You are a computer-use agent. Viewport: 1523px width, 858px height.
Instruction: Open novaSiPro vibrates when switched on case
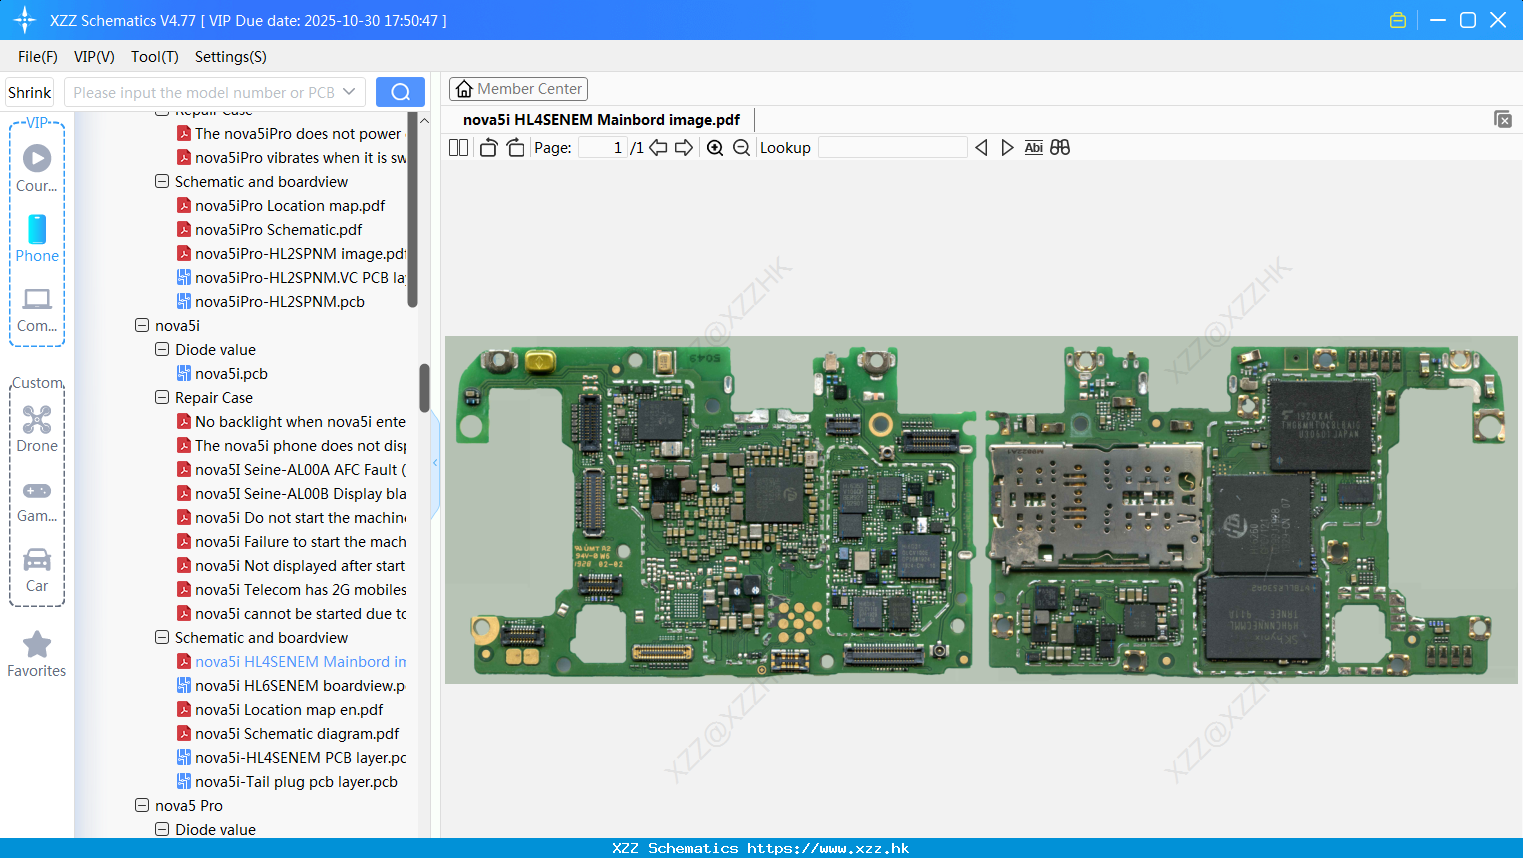(x=299, y=158)
